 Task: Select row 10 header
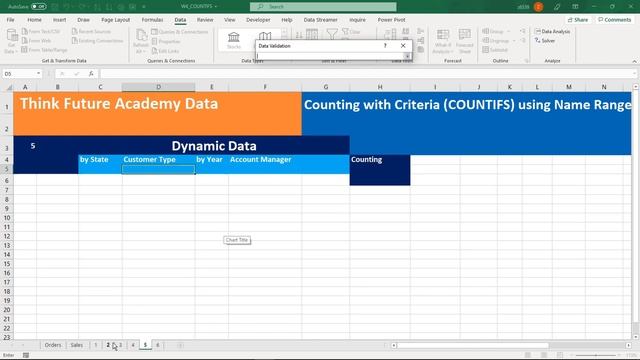click(x=7, y=218)
